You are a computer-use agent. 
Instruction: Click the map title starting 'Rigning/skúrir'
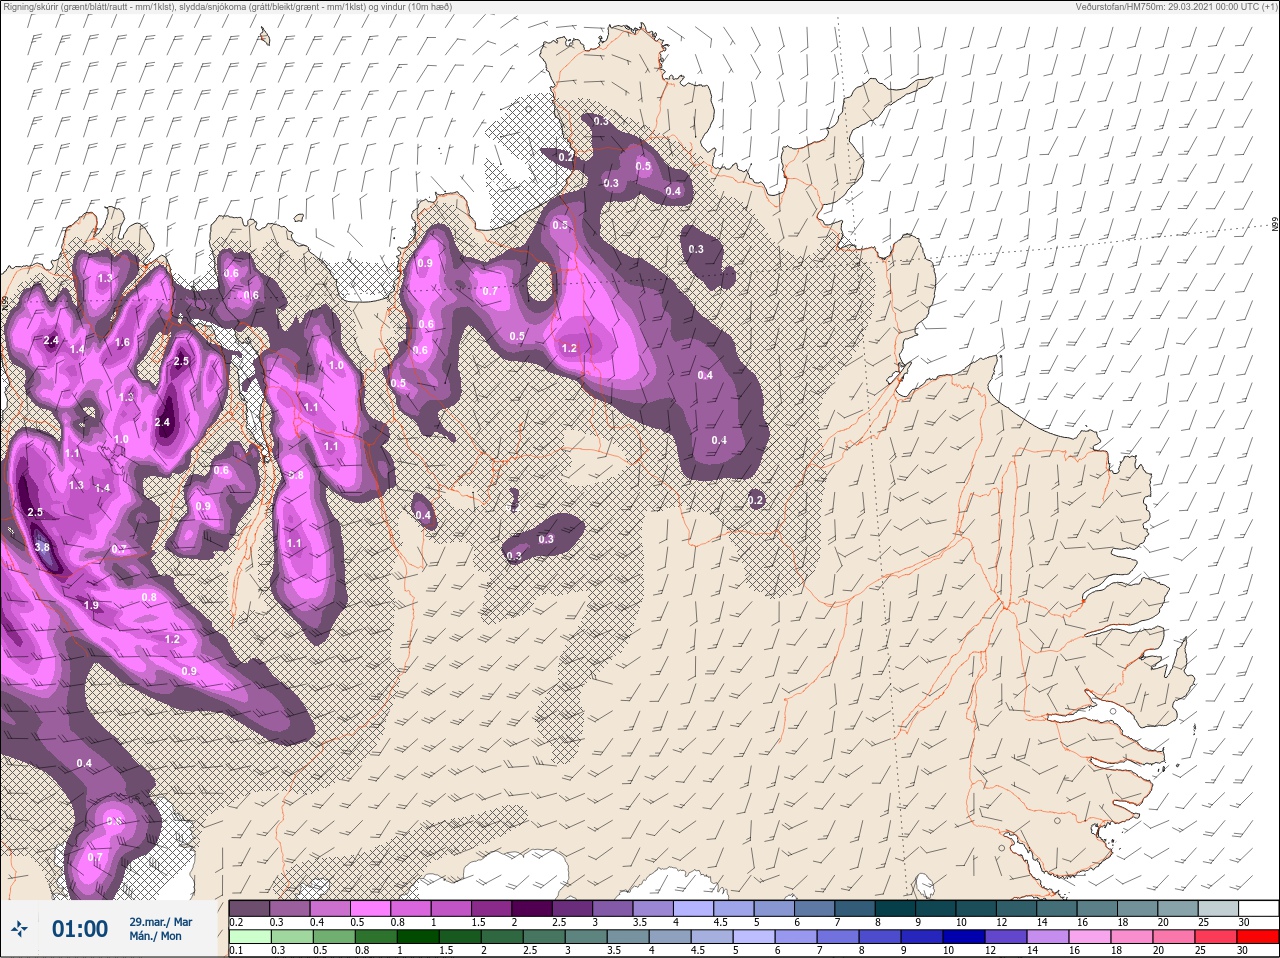[227, 6]
